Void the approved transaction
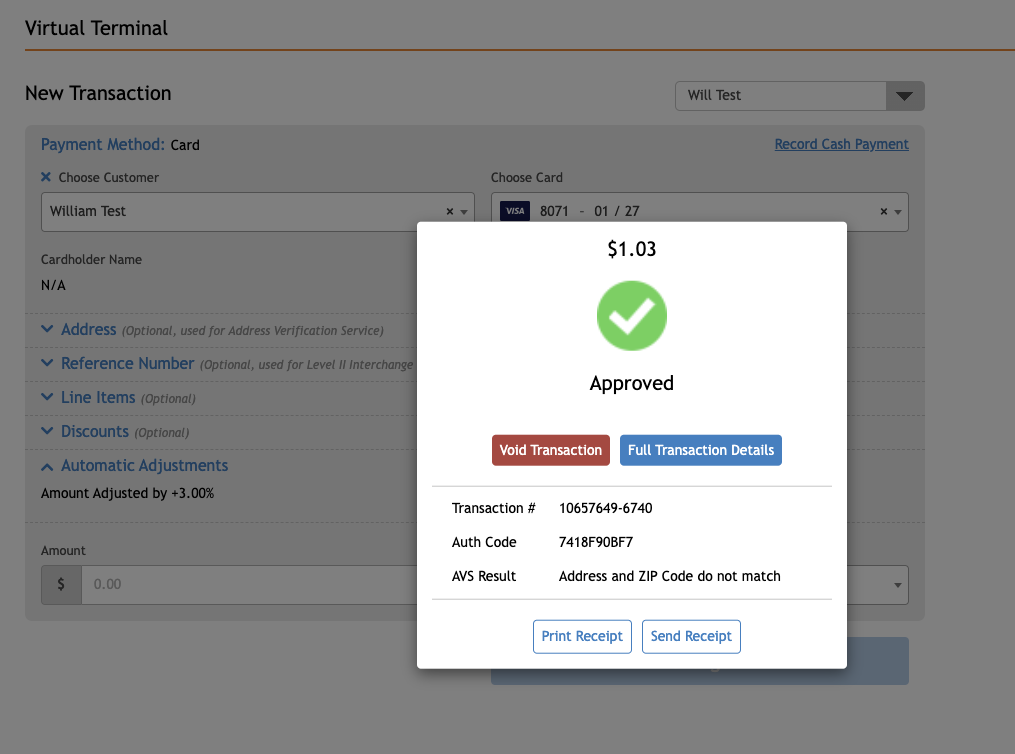1015x754 pixels. click(551, 450)
